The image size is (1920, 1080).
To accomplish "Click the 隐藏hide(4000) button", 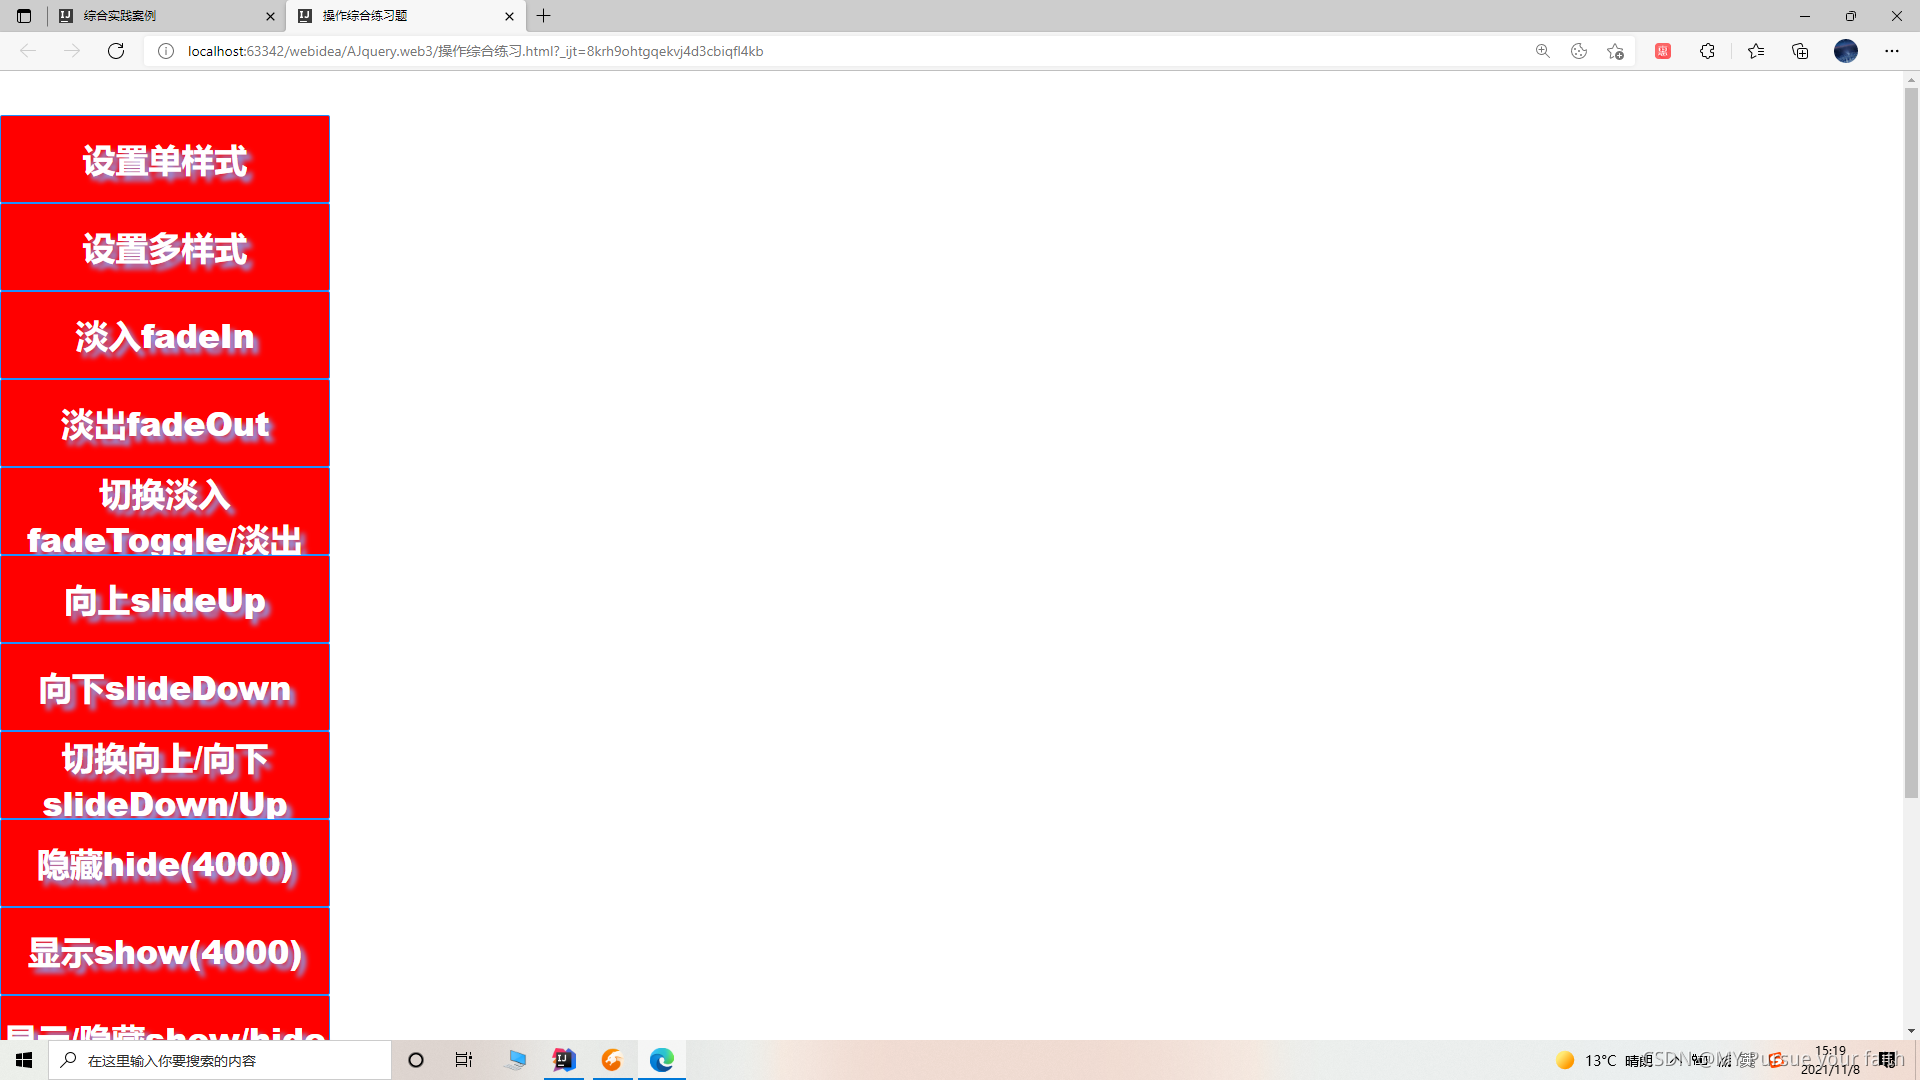I will (165, 864).
